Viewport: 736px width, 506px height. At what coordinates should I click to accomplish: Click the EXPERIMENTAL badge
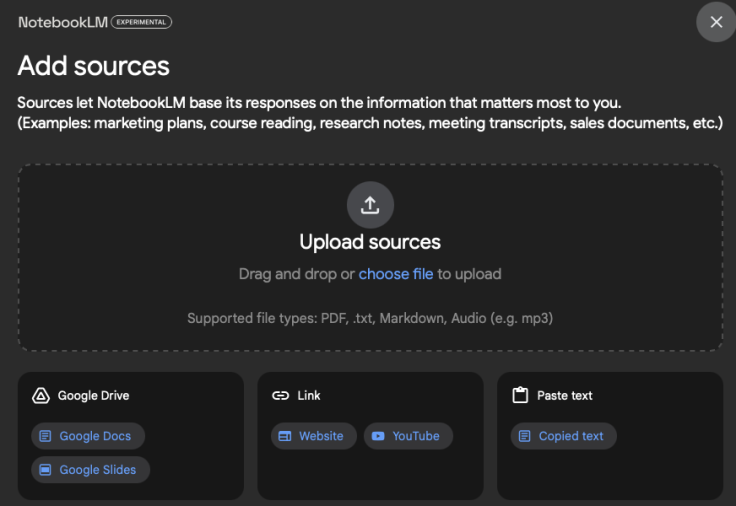pyautogui.click(x=141, y=22)
